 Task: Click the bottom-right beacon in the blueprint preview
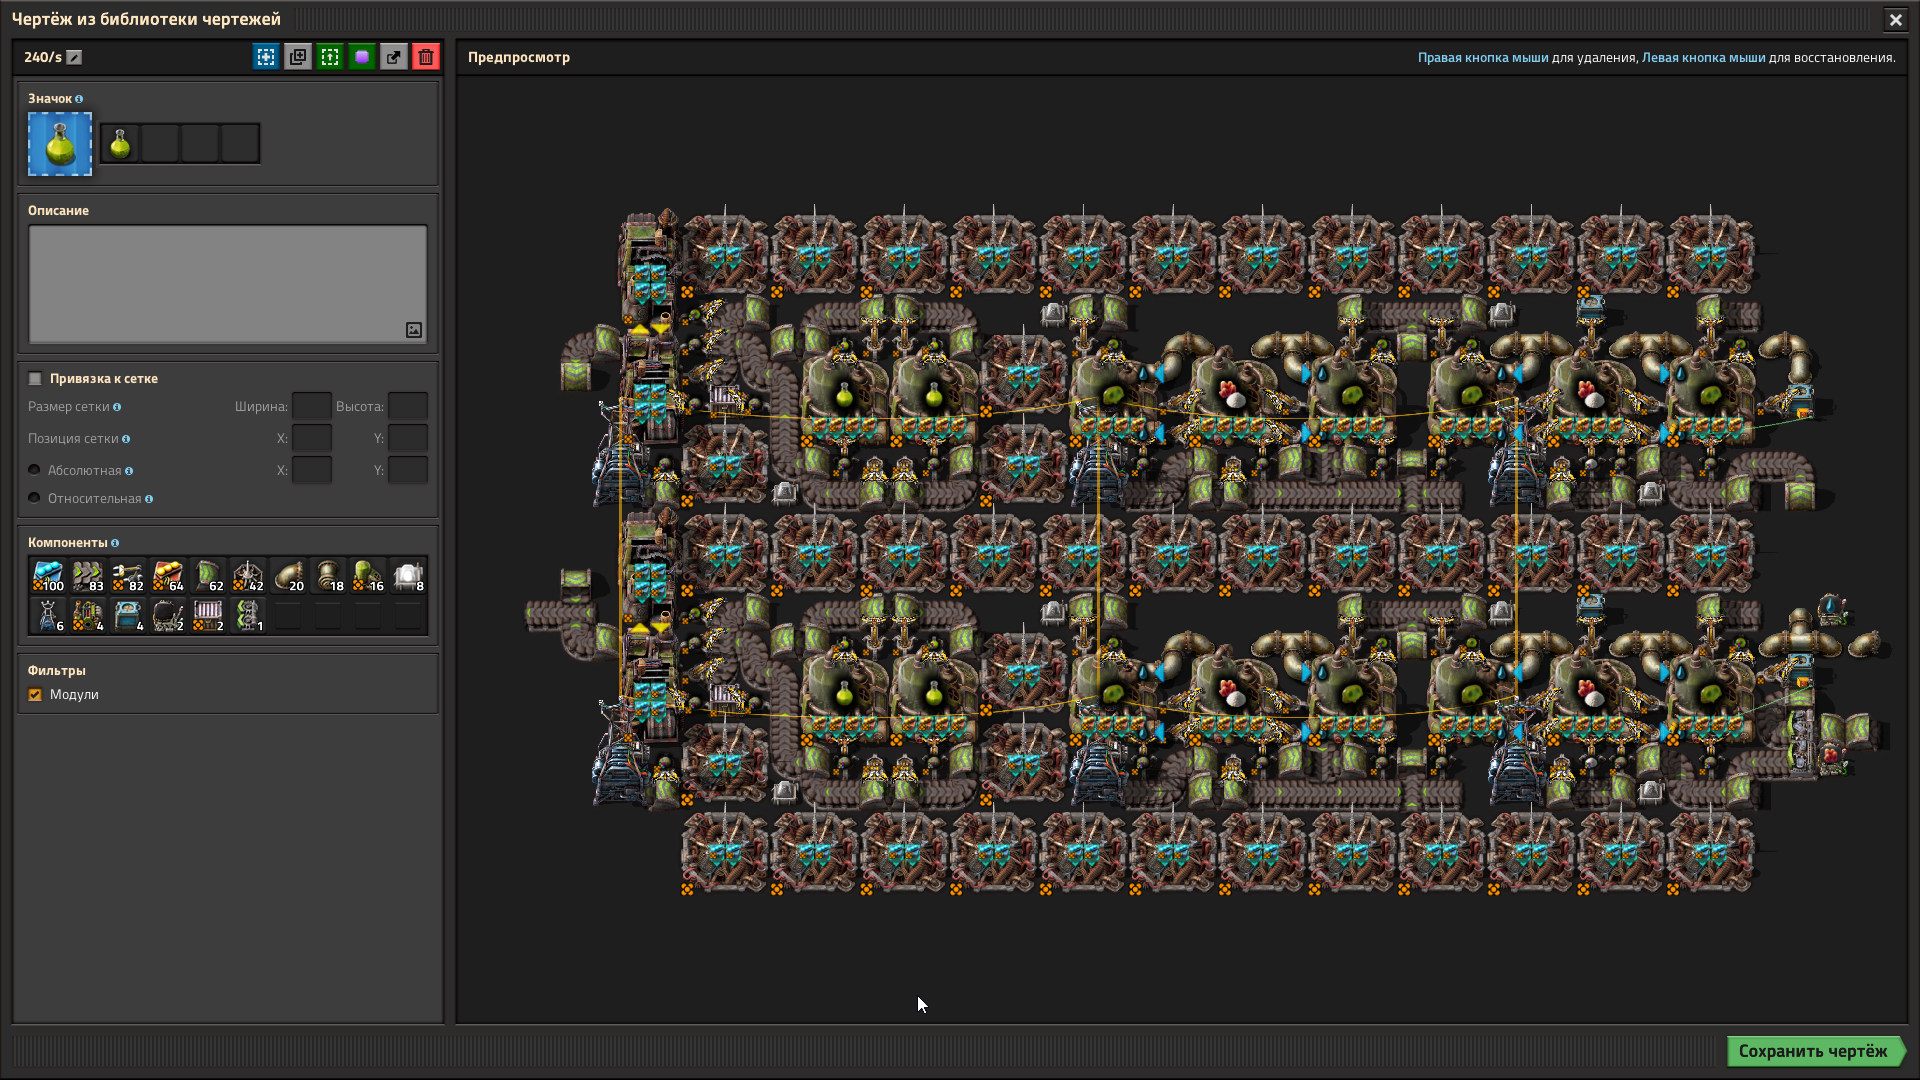(1710, 851)
